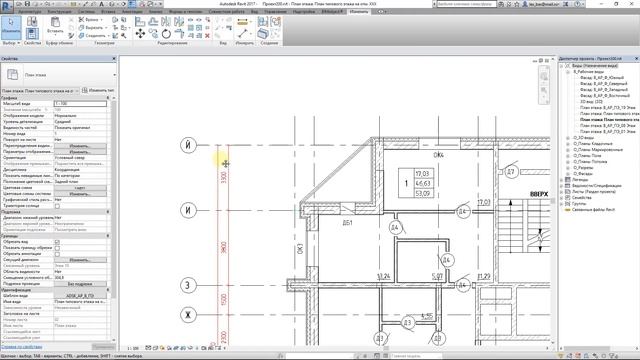Click the Help question mark icon
Image resolution: width=640 pixels, height=360 pixels.
click(578, 4)
